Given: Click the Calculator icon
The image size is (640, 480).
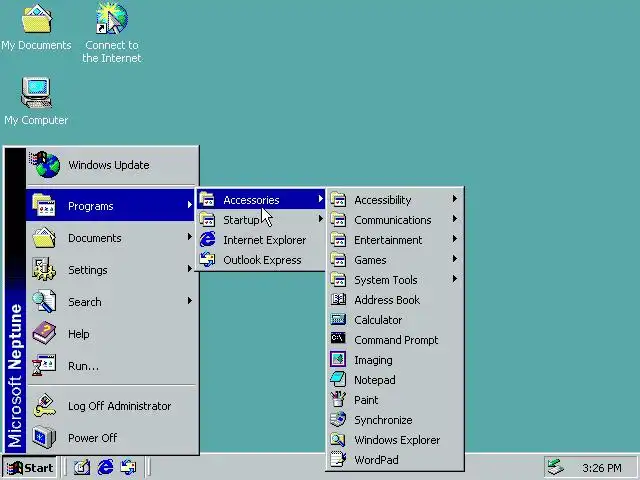Looking at the screenshot, I should [338, 320].
